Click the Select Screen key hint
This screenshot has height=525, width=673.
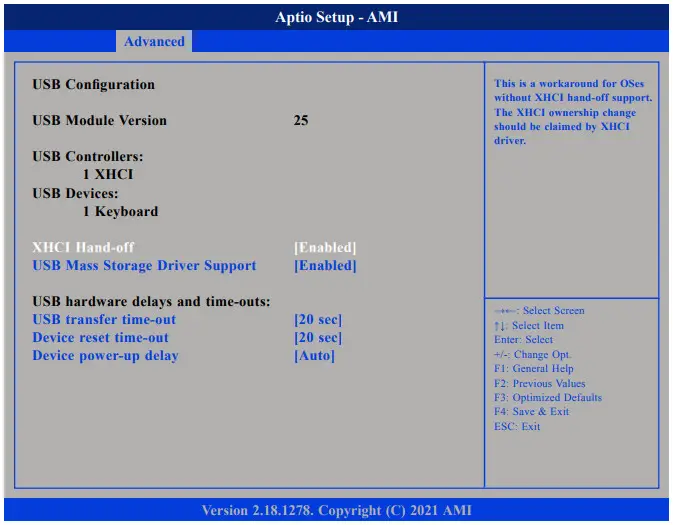tap(539, 310)
